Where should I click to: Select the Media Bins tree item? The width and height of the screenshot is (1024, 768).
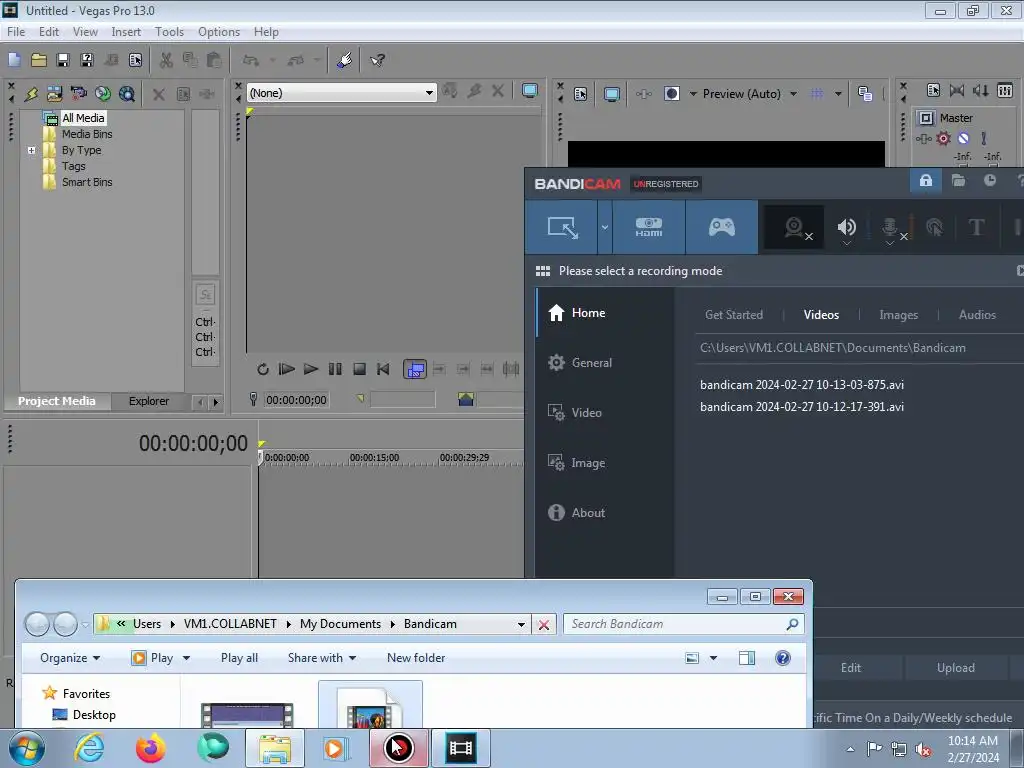point(87,134)
